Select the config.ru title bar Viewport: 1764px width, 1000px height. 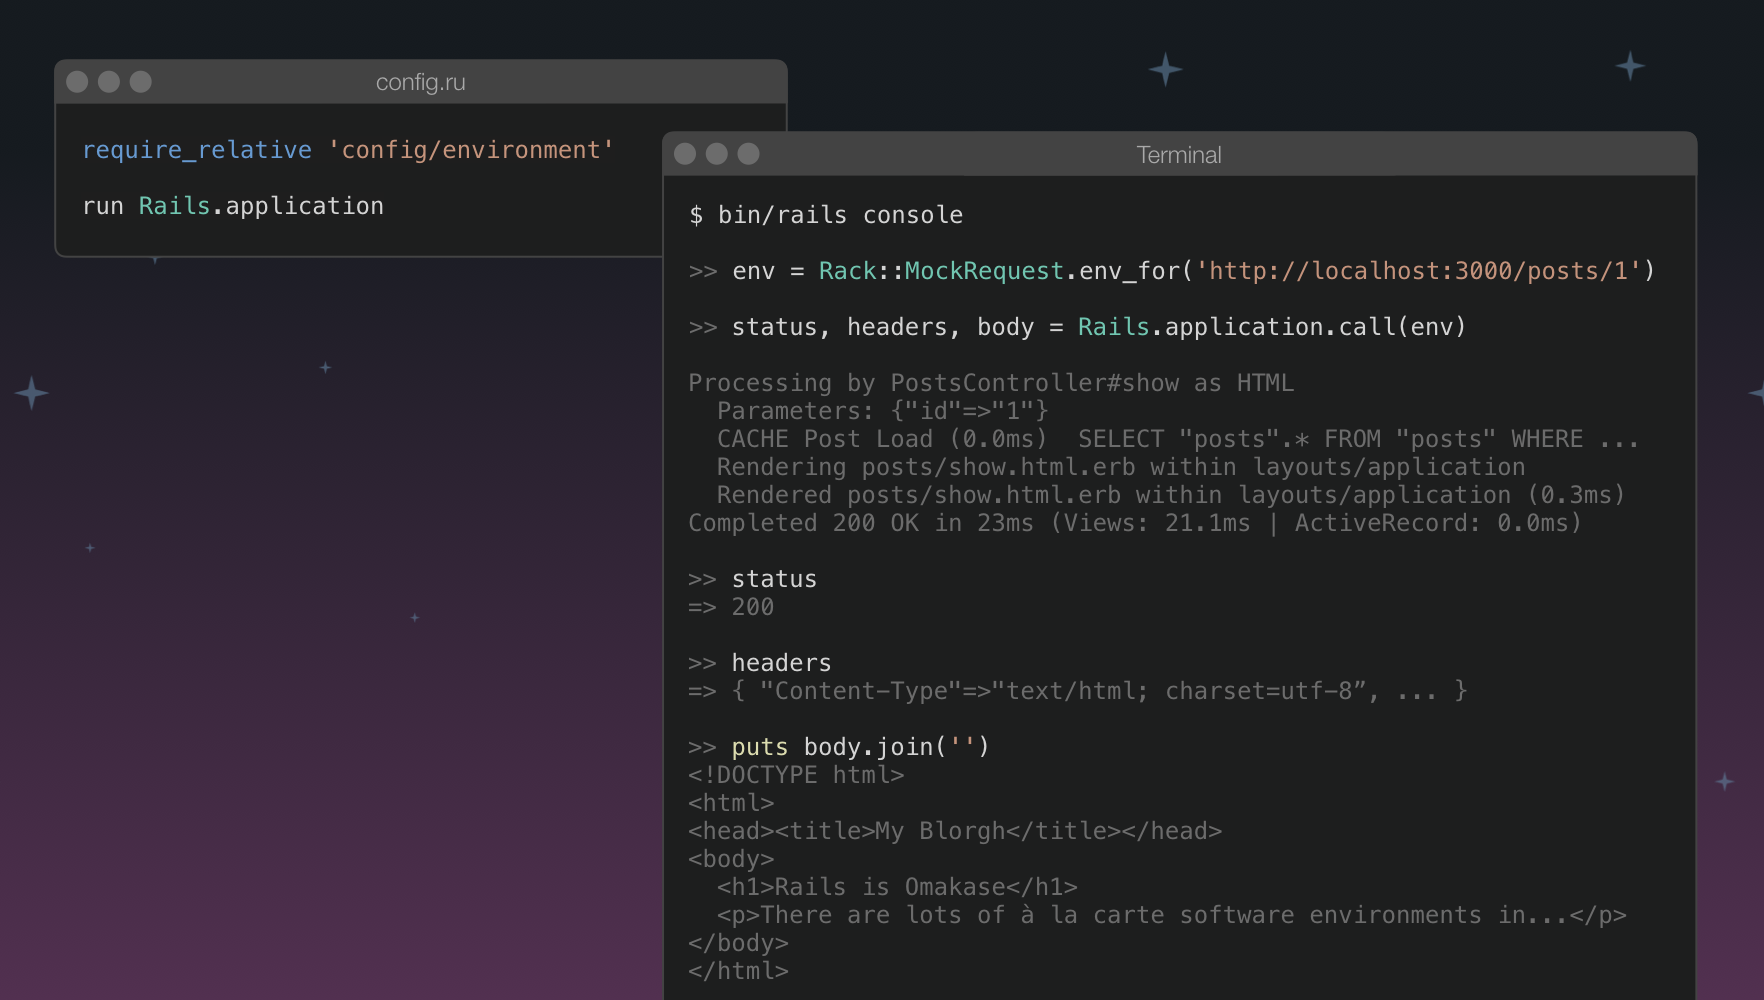tap(420, 82)
